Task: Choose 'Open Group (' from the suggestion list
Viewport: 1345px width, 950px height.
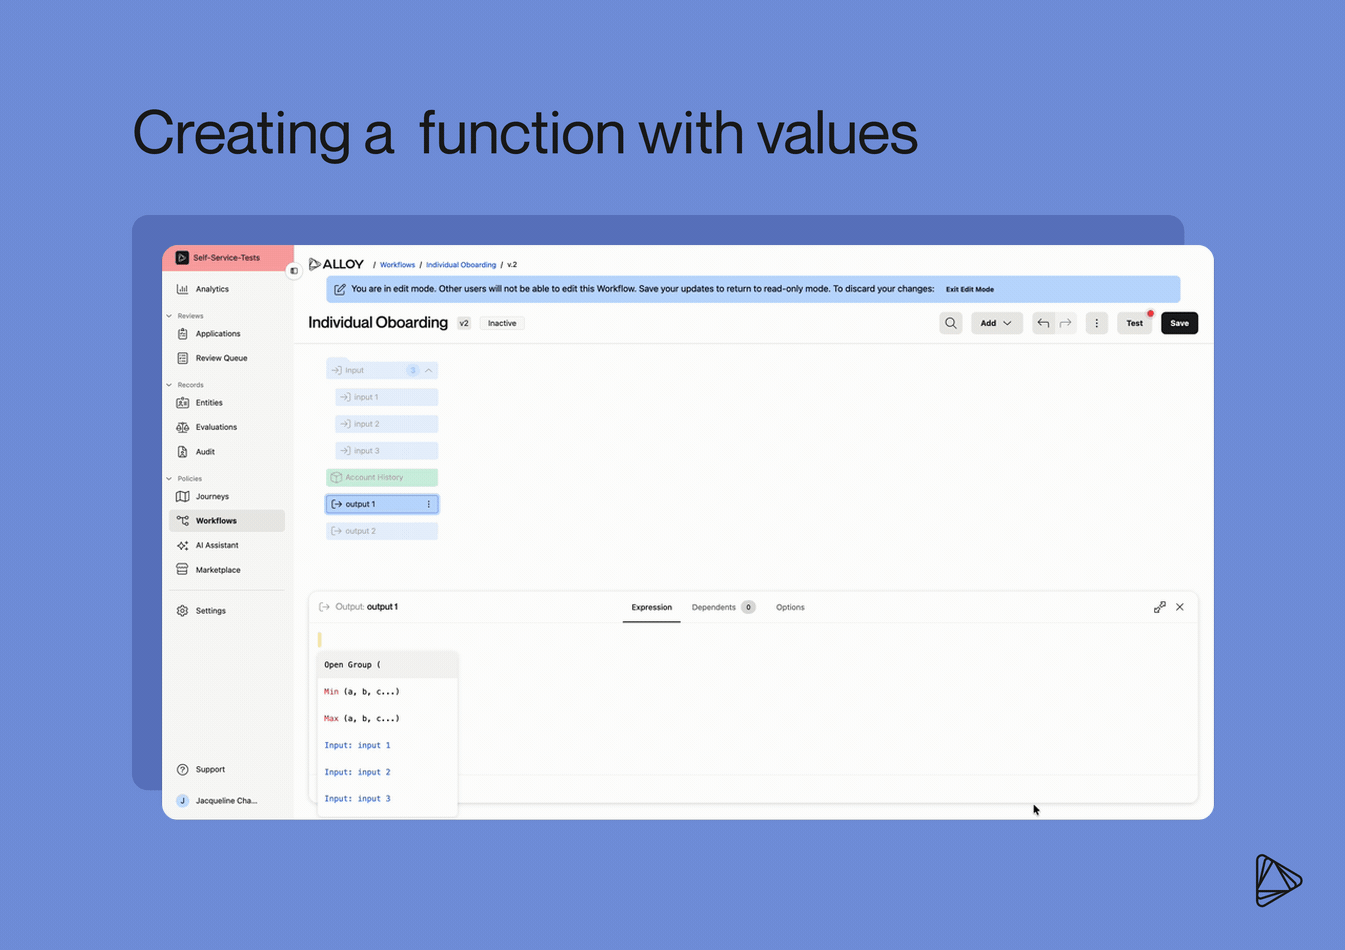Action: (387, 665)
